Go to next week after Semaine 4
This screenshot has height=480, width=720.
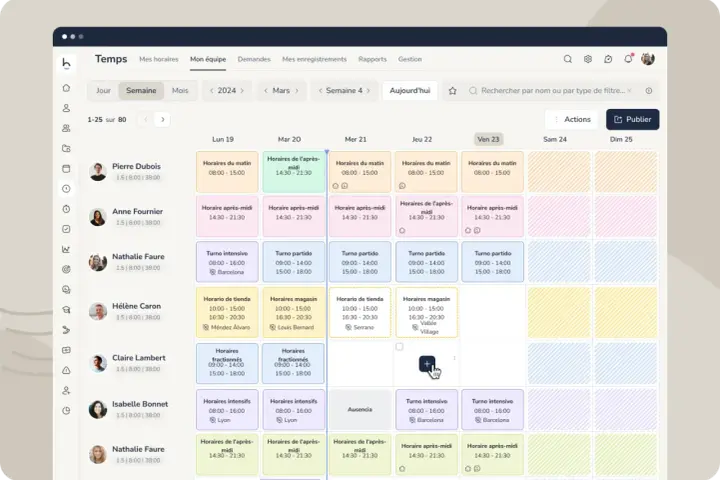(x=368, y=90)
